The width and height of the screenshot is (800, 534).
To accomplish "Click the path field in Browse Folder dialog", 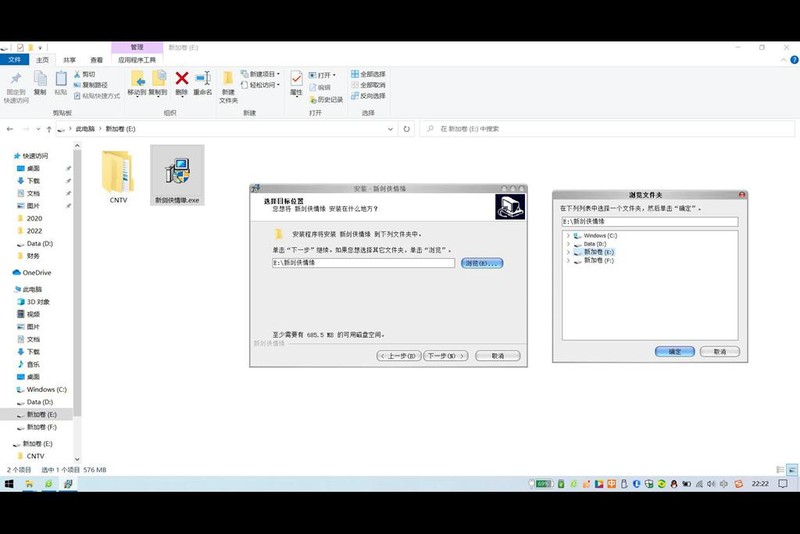I will pyautogui.click(x=650, y=221).
